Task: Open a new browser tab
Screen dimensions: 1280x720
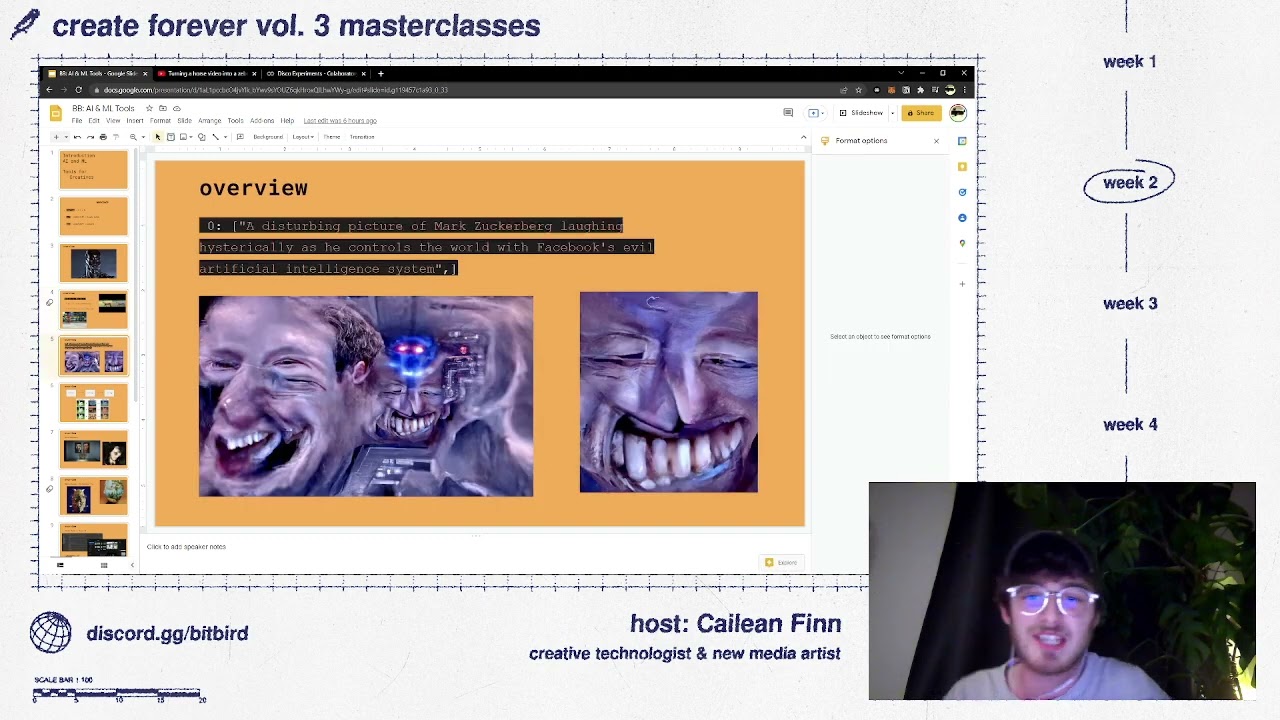Action: (380, 73)
